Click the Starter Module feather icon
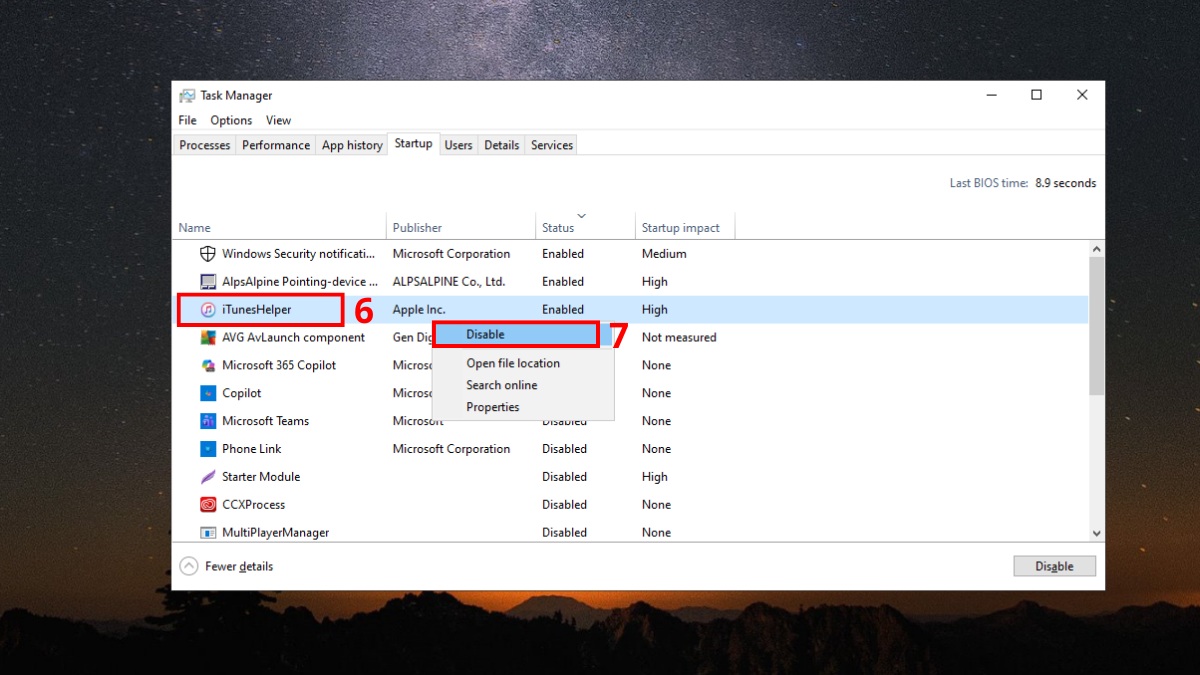Viewport: 1200px width, 675px height. click(x=207, y=477)
